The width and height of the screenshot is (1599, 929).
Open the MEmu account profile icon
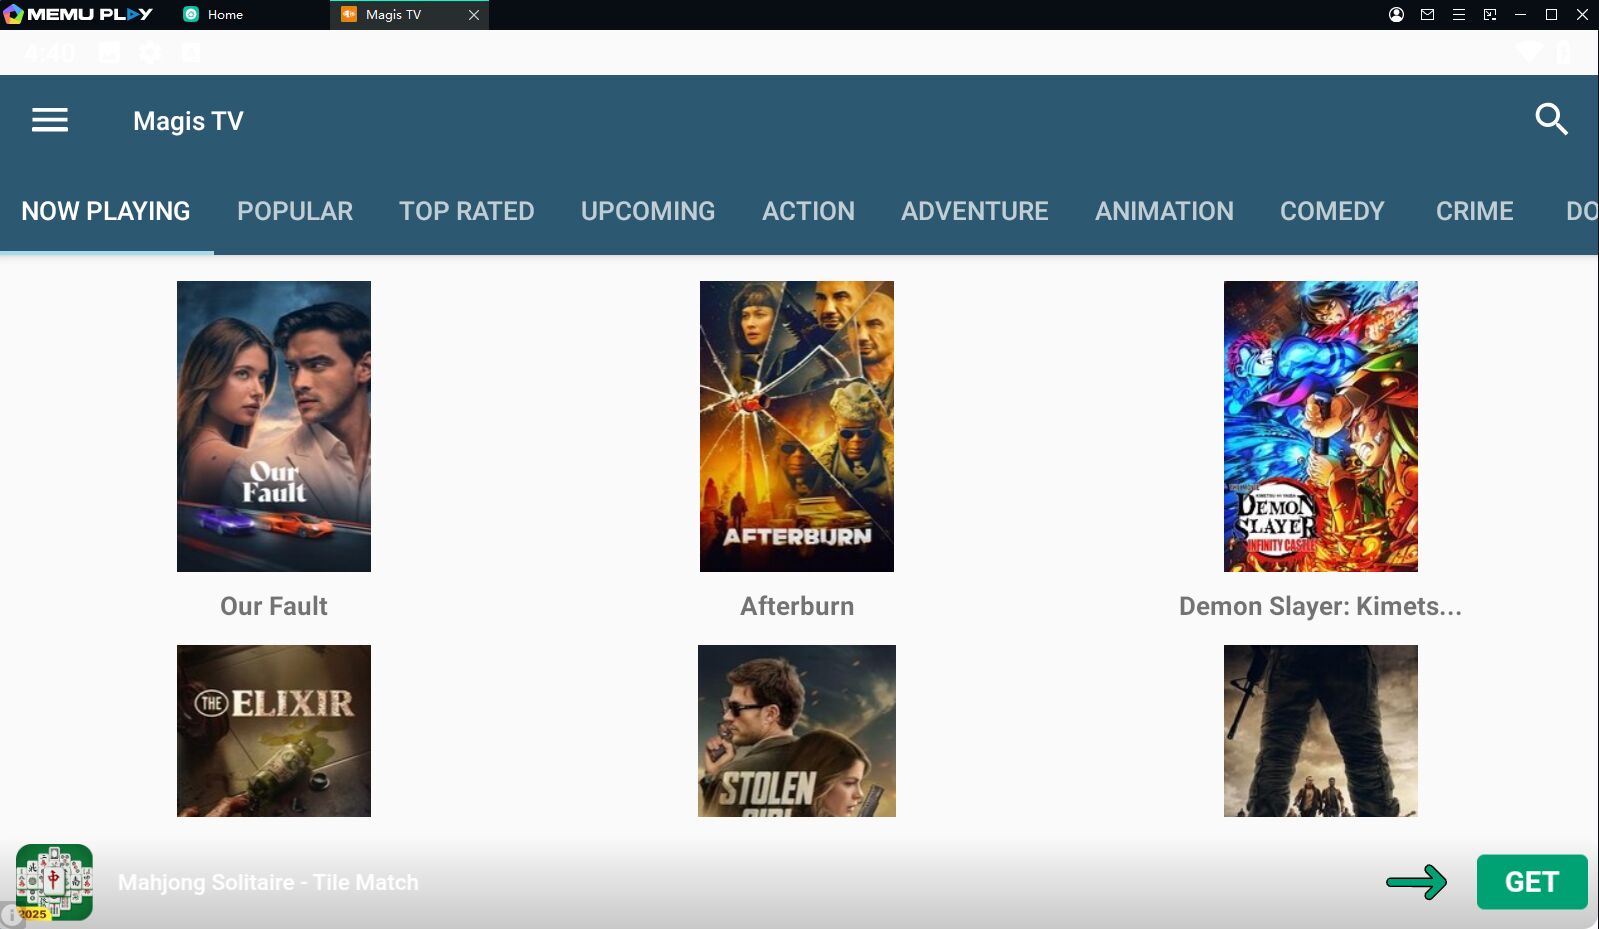tap(1396, 15)
